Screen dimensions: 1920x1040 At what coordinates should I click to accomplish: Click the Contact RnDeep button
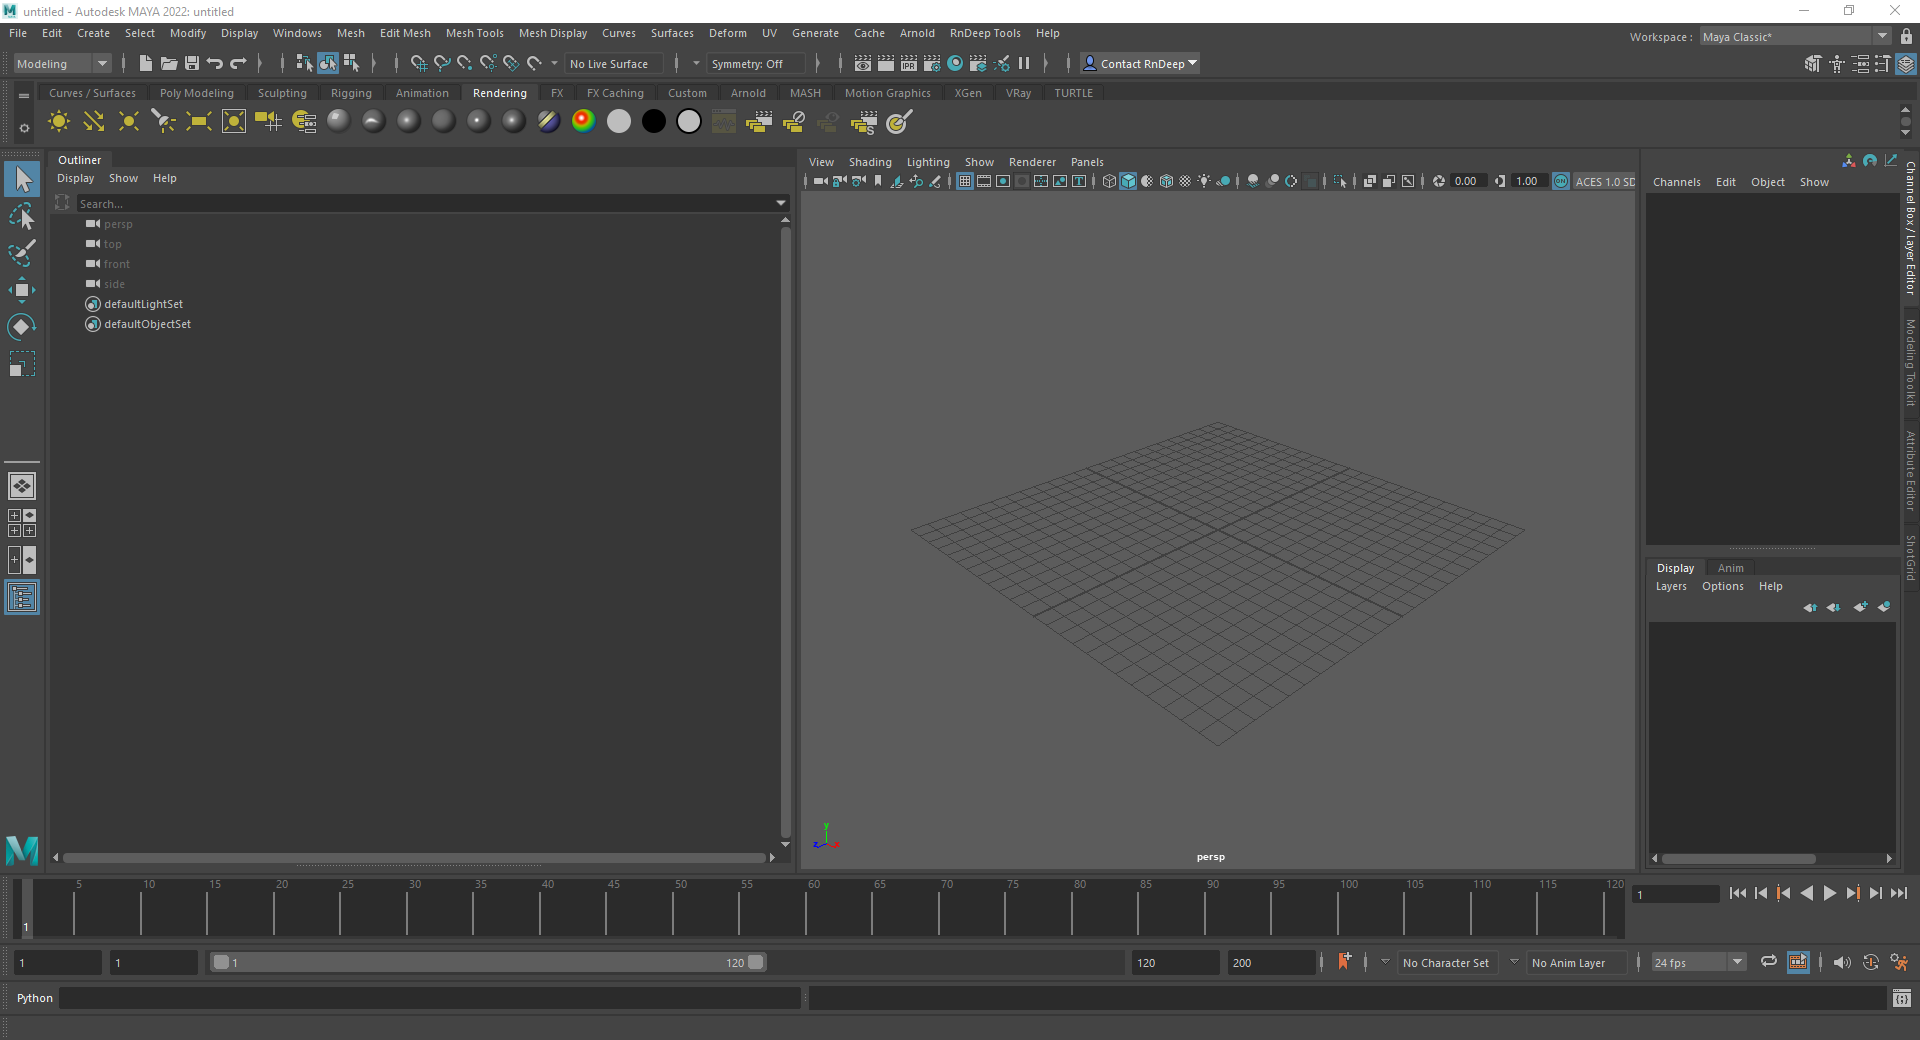1141,64
